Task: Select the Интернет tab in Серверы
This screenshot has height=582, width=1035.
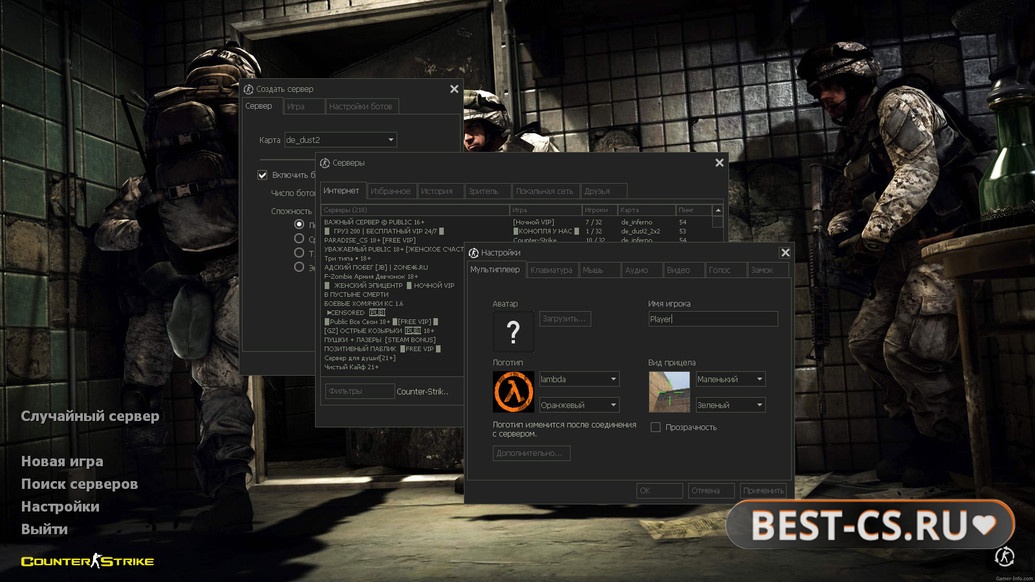Action: (342, 191)
